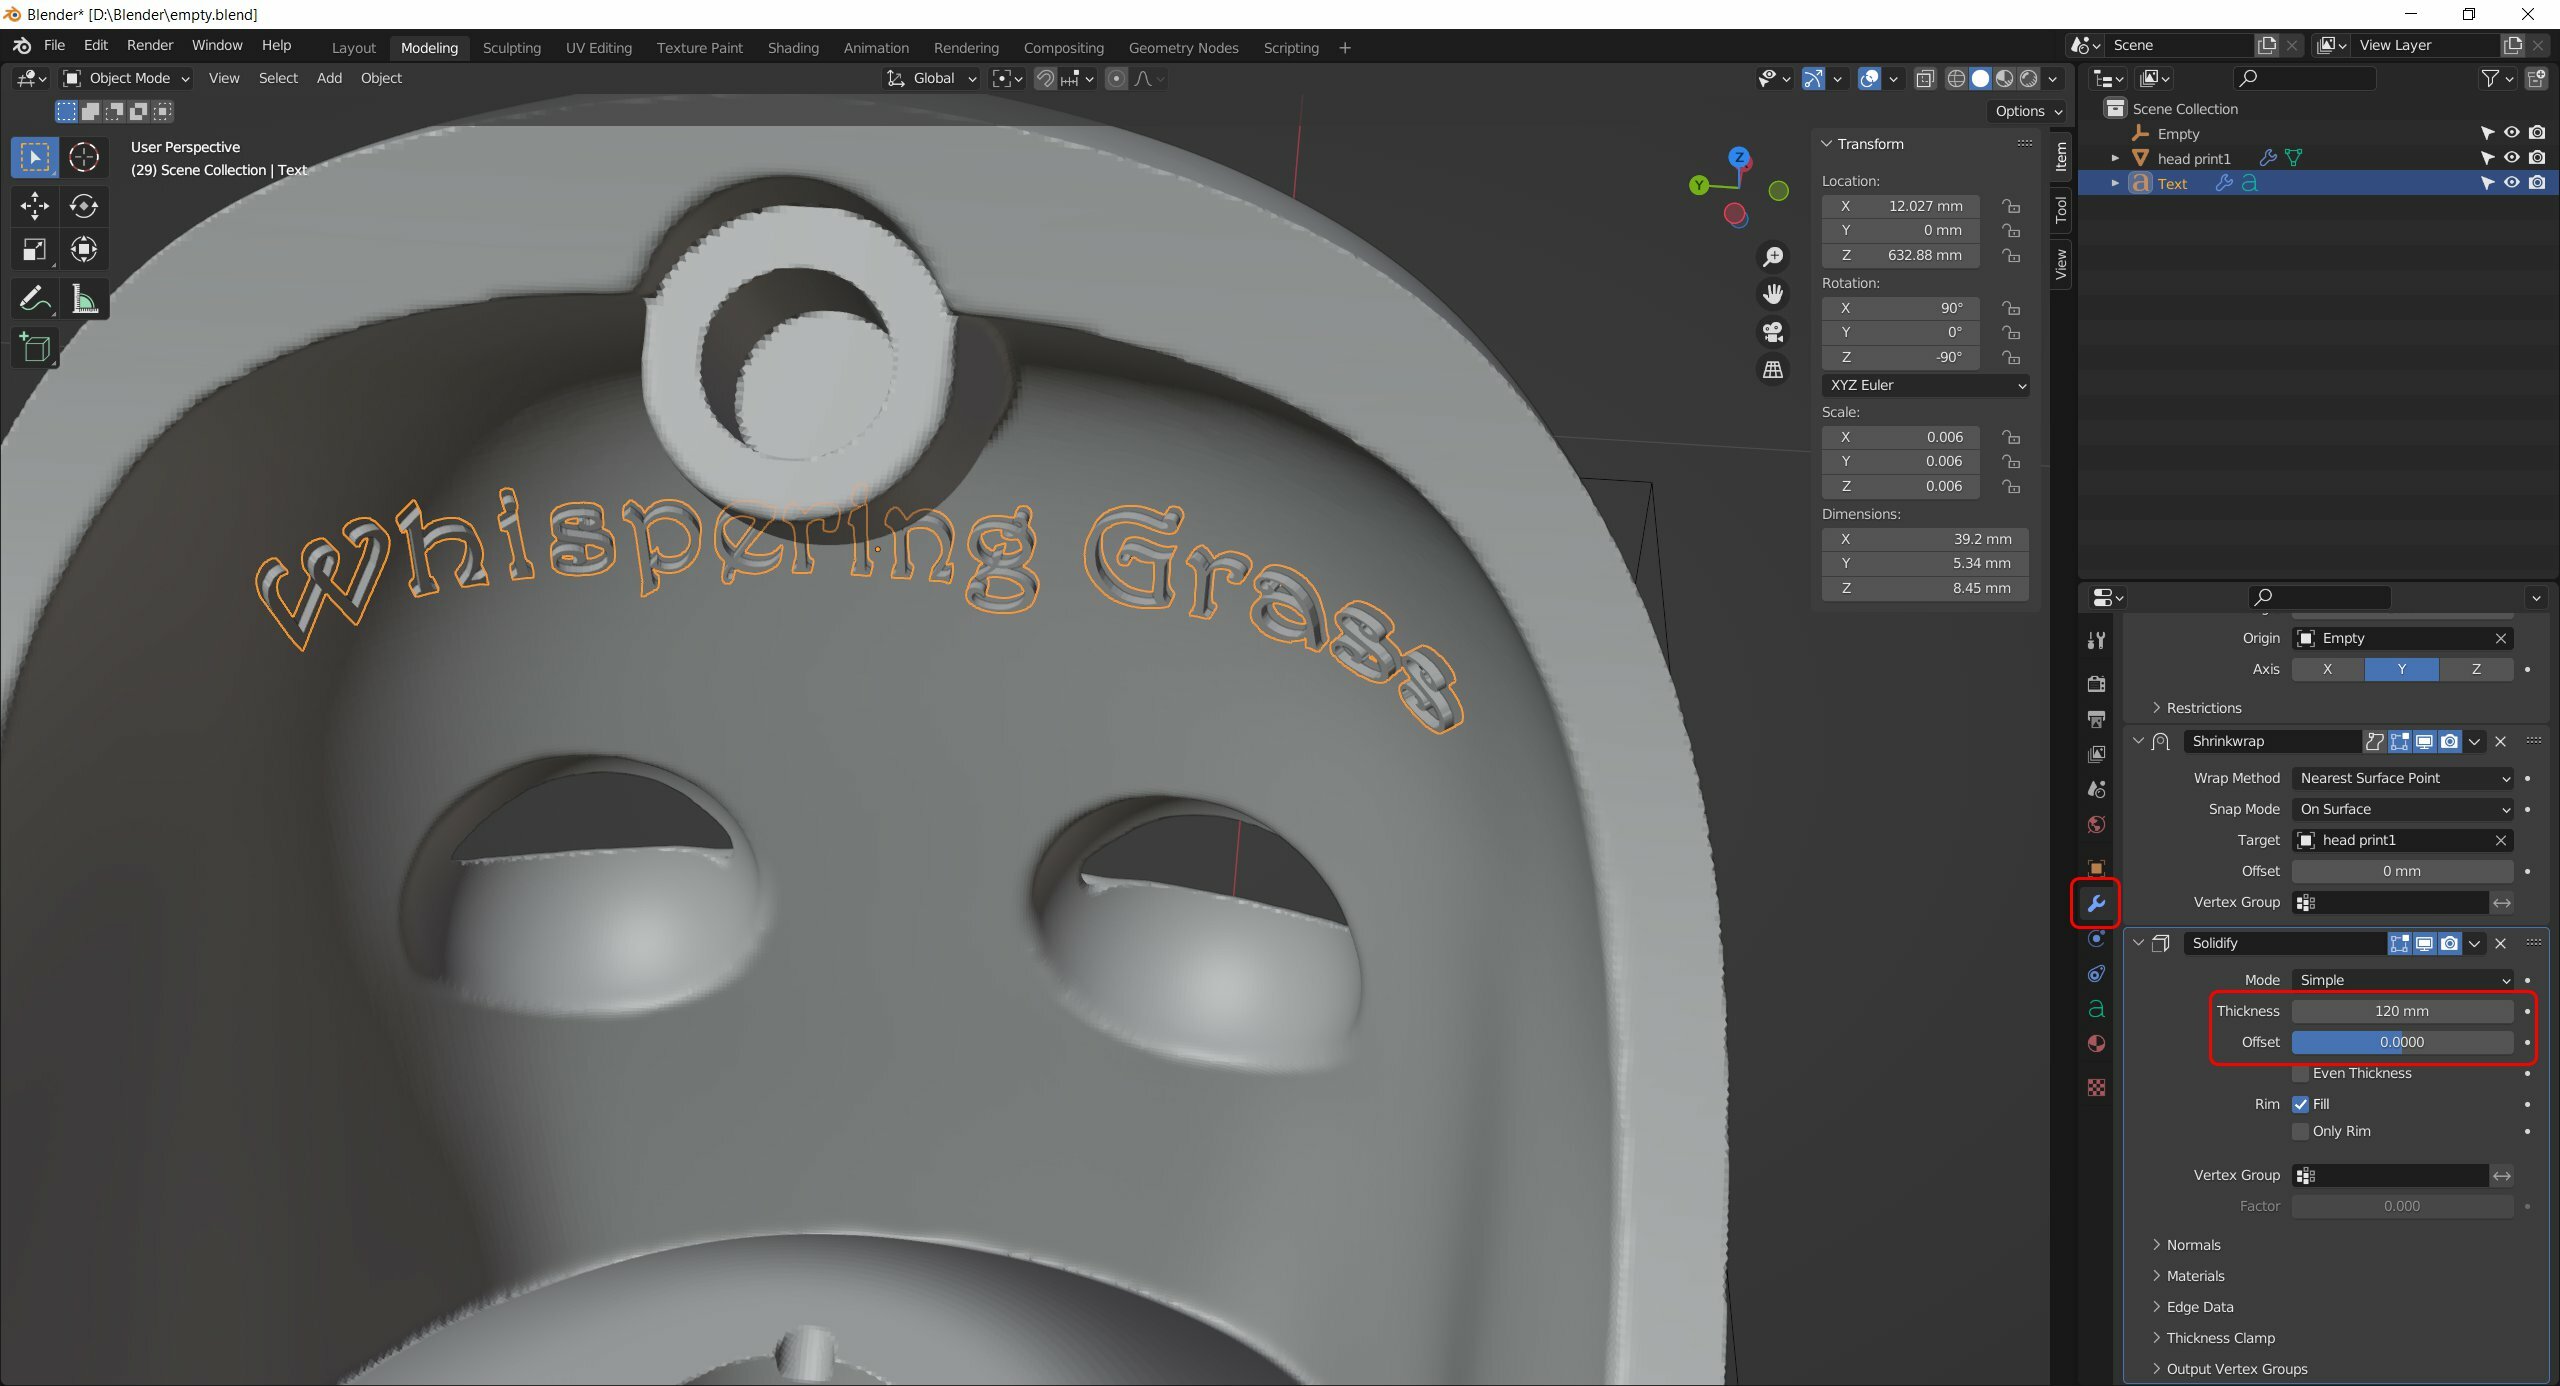Switch to the Geometry Nodes workspace tab
This screenshot has width=2560, height=1386.
(x=1183, y=48)
